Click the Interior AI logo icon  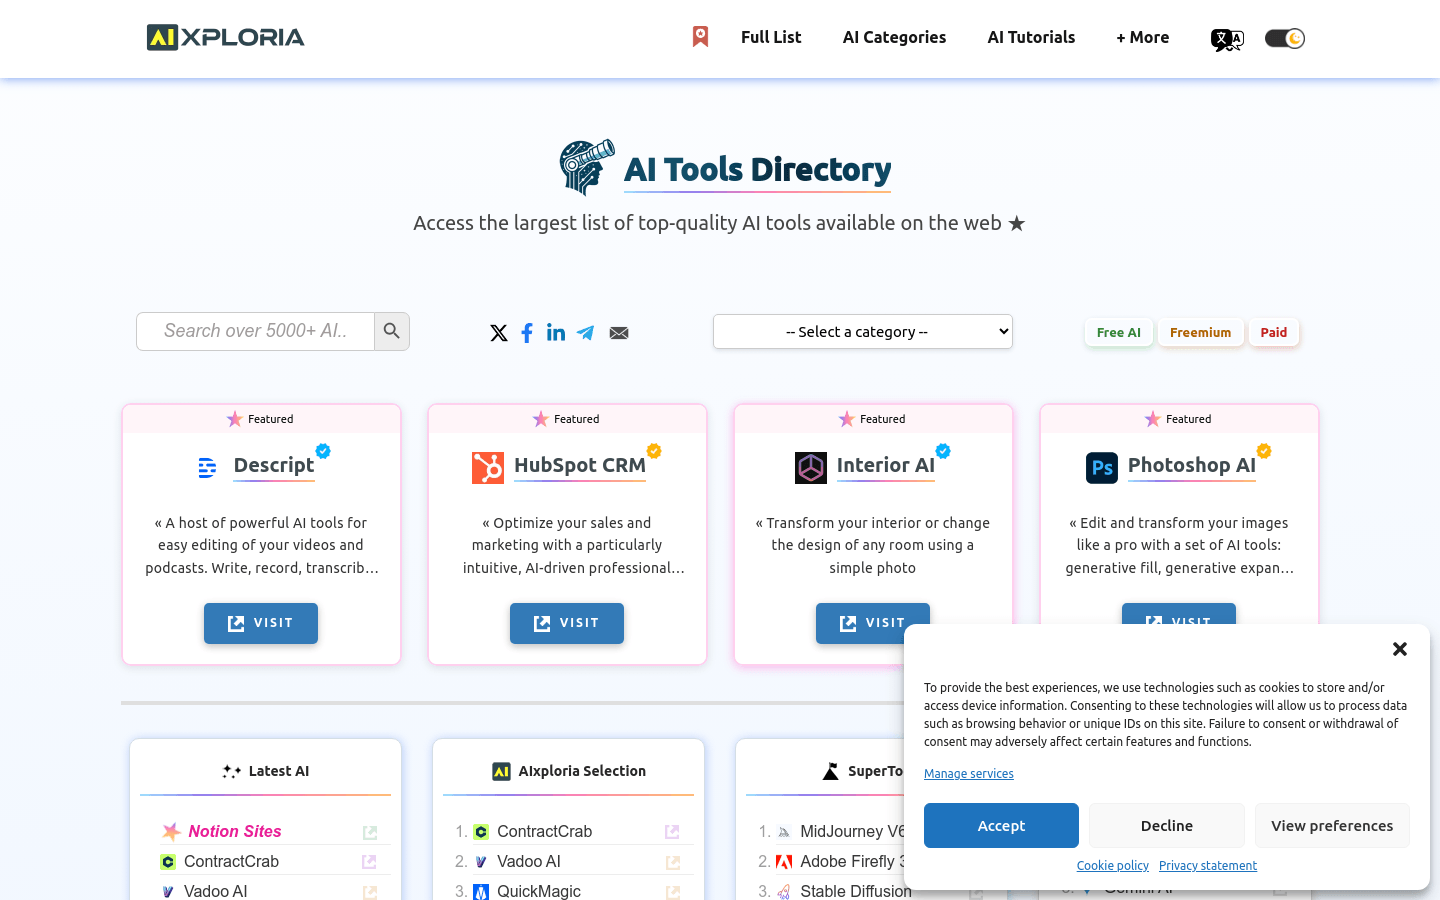pyautogui.click(x=811, y=467)
